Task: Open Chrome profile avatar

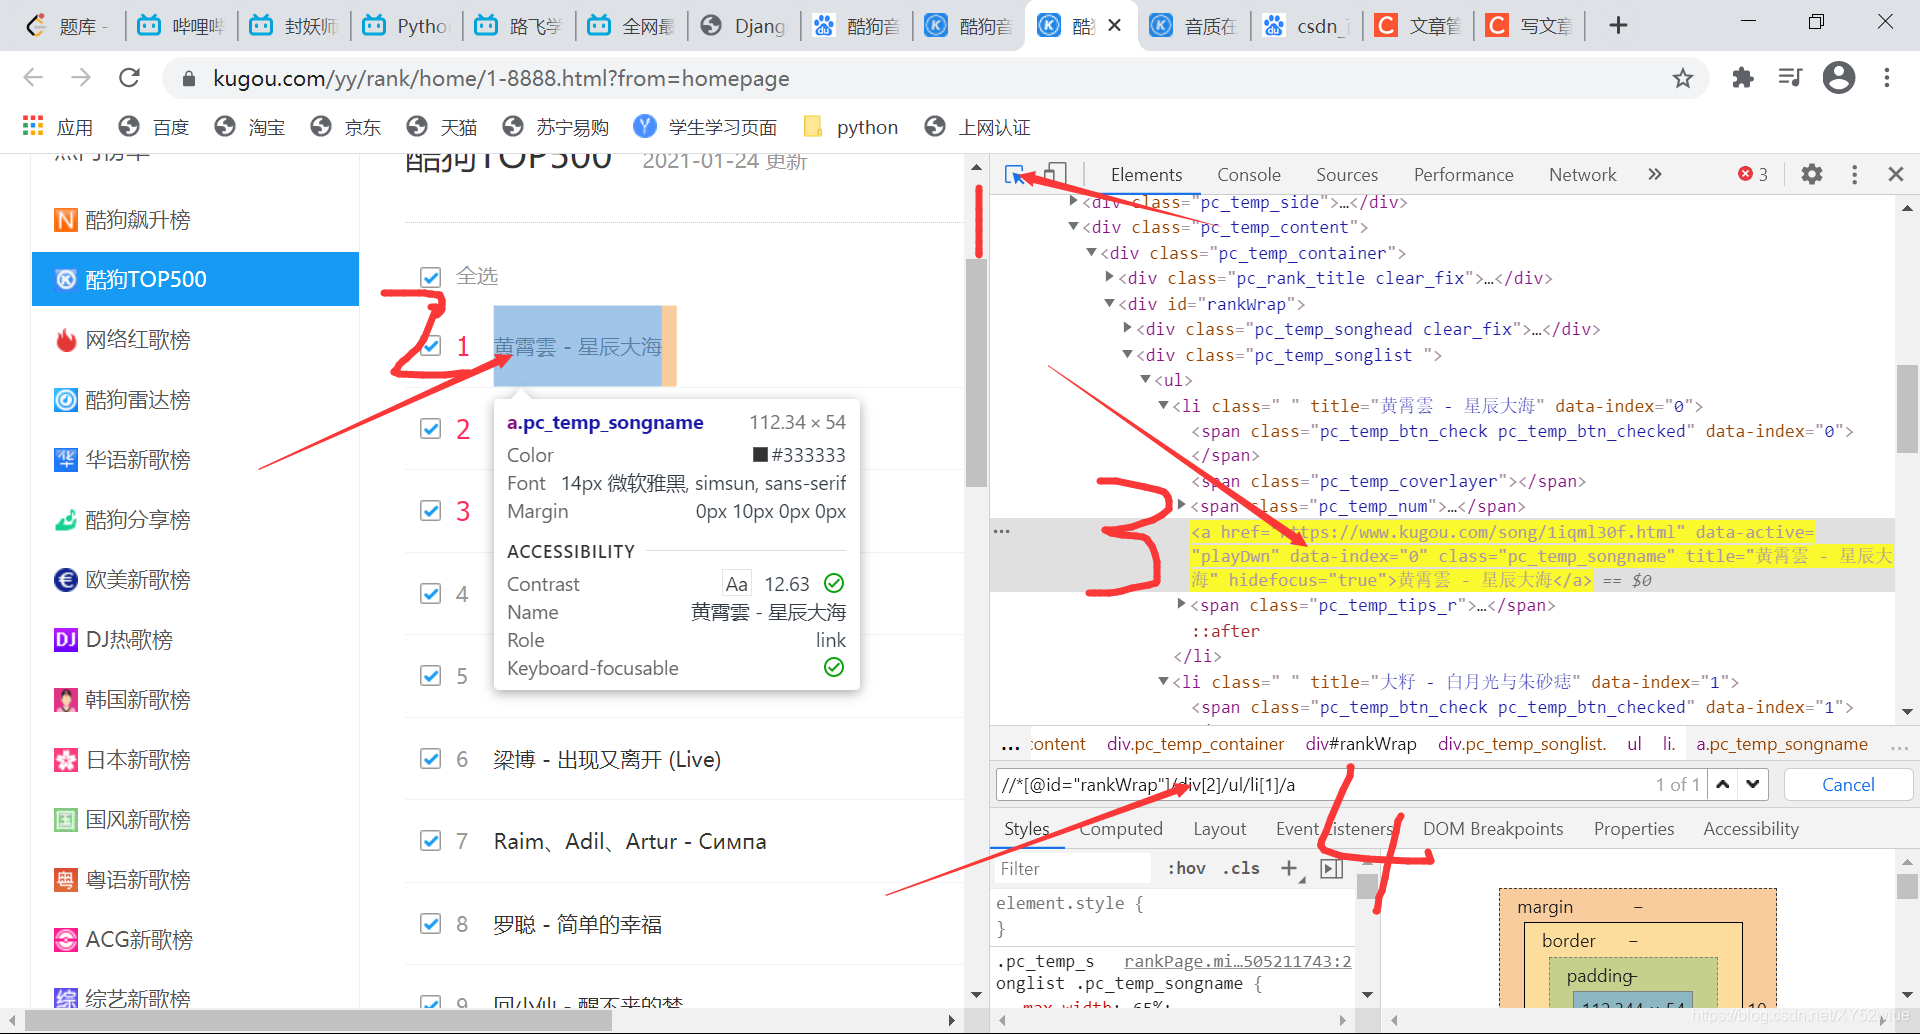Action: 1839,78
